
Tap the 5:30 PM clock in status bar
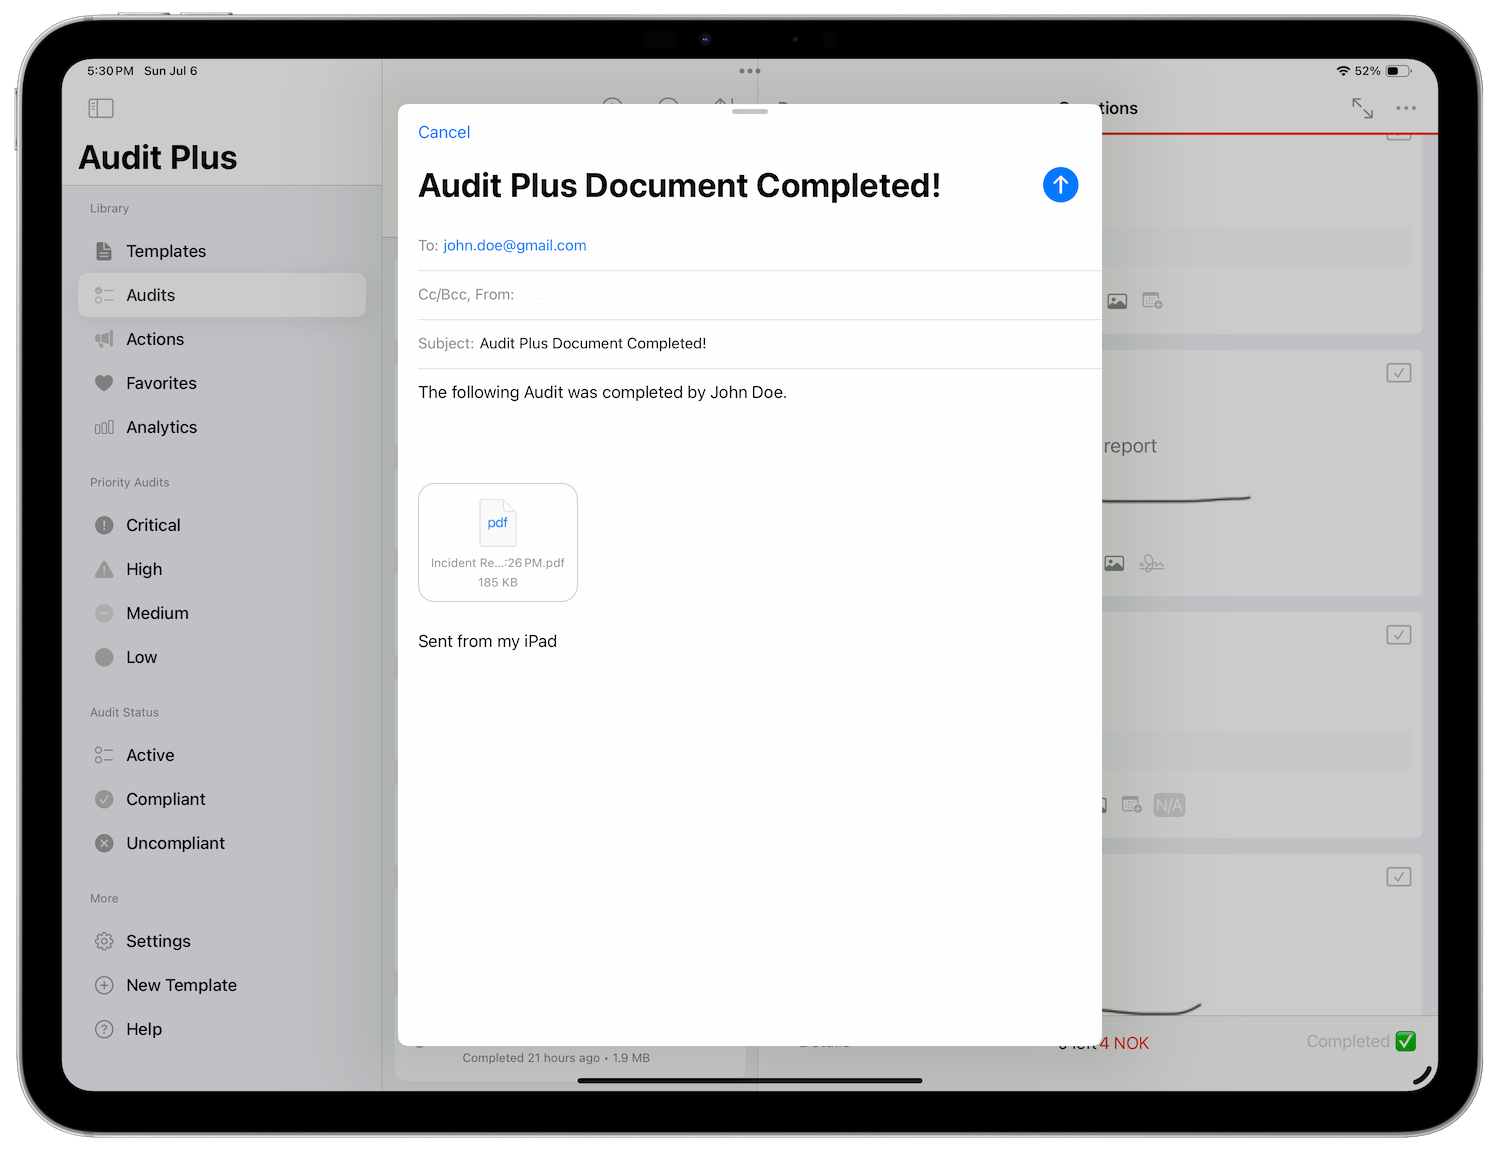tap(110, 71)
